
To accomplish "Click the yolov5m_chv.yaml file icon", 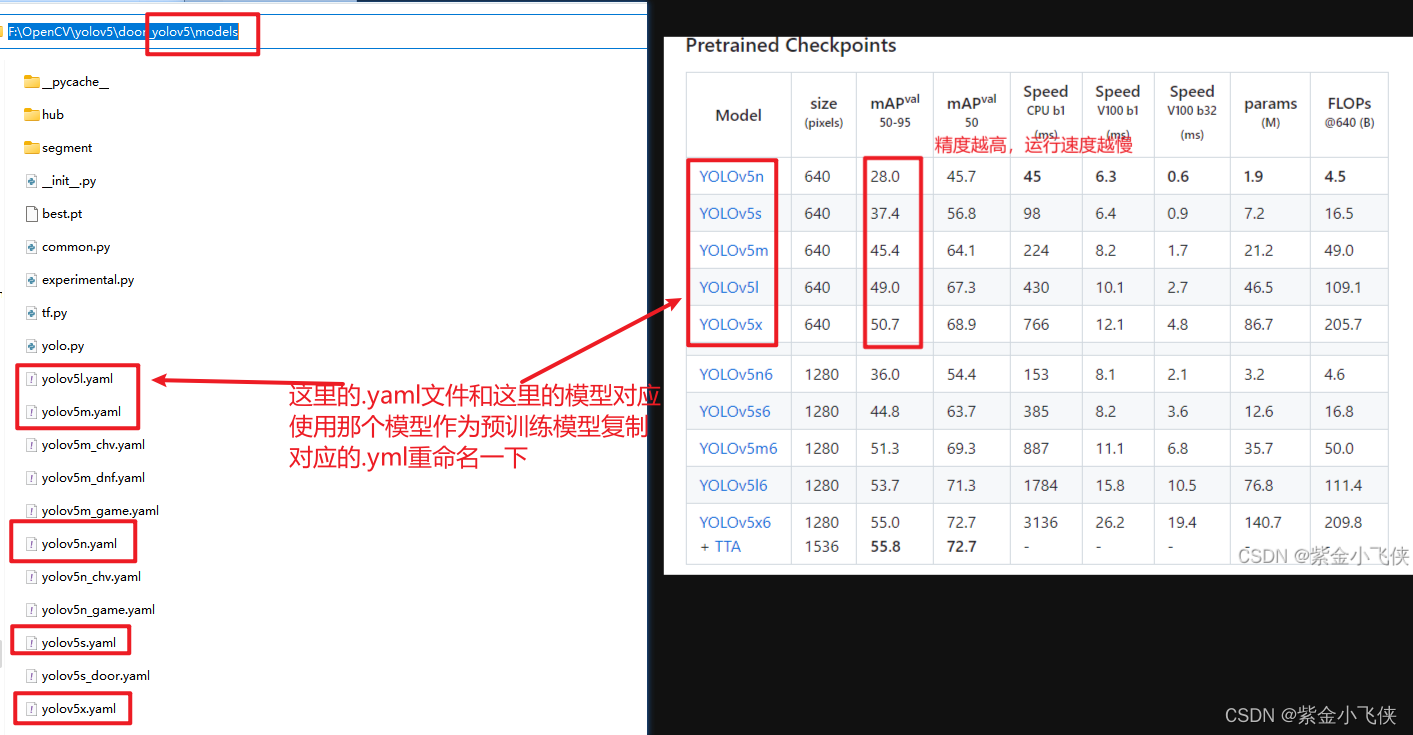I will click(31, 445).
